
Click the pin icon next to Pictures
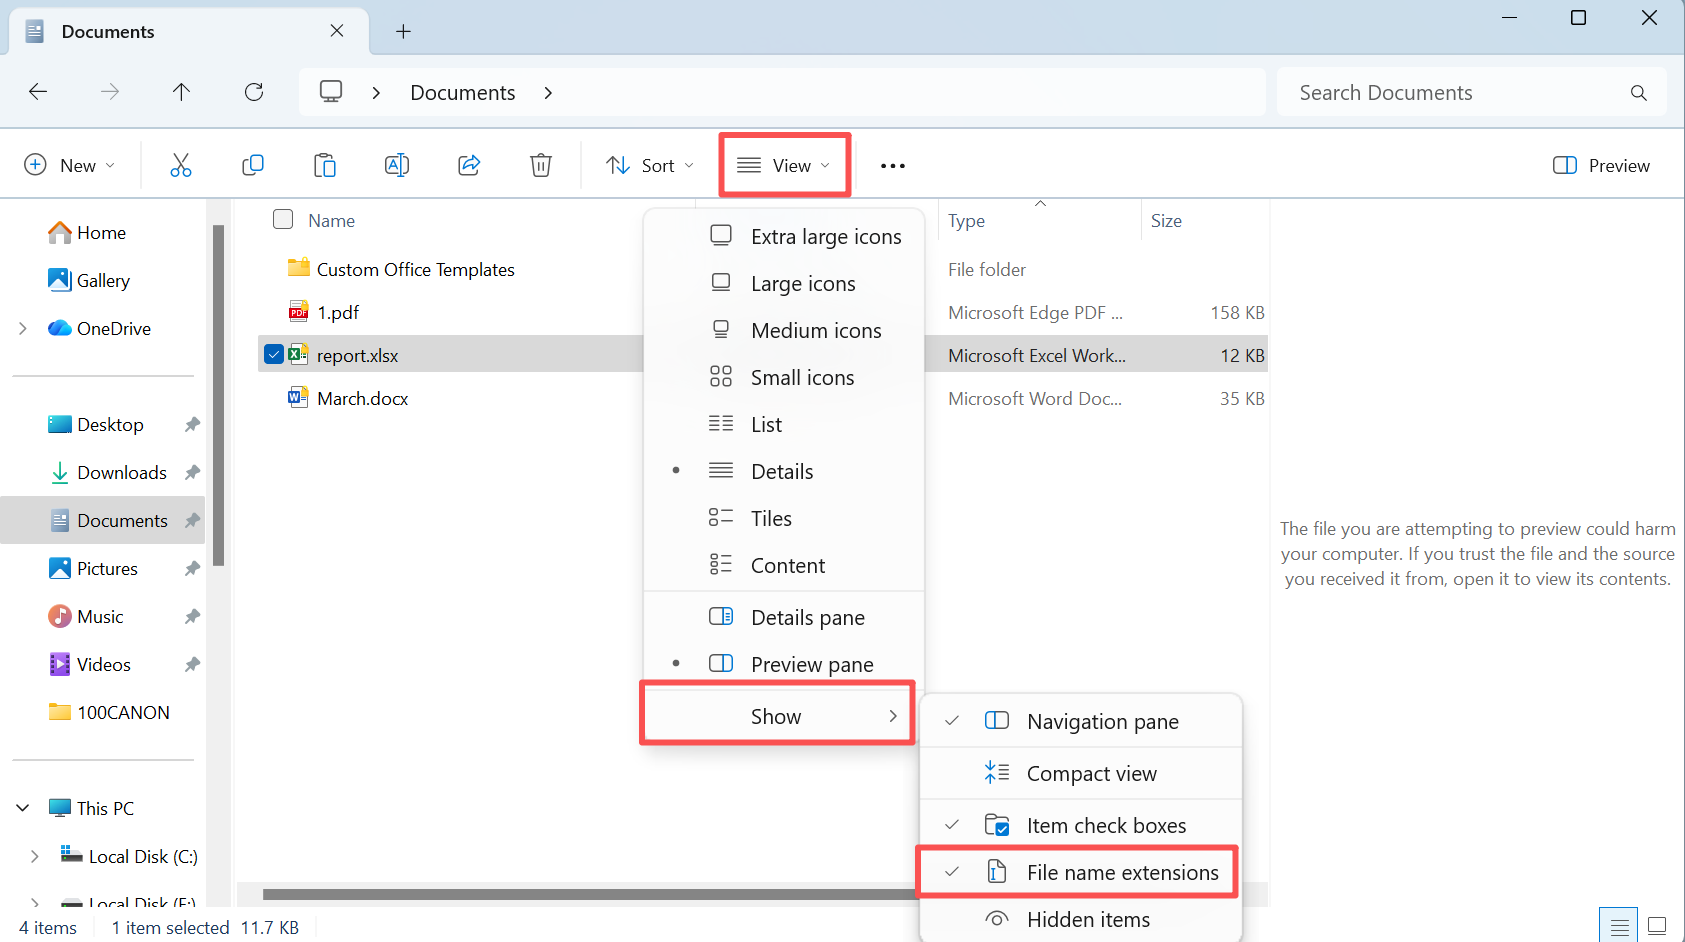pos(192,568)
